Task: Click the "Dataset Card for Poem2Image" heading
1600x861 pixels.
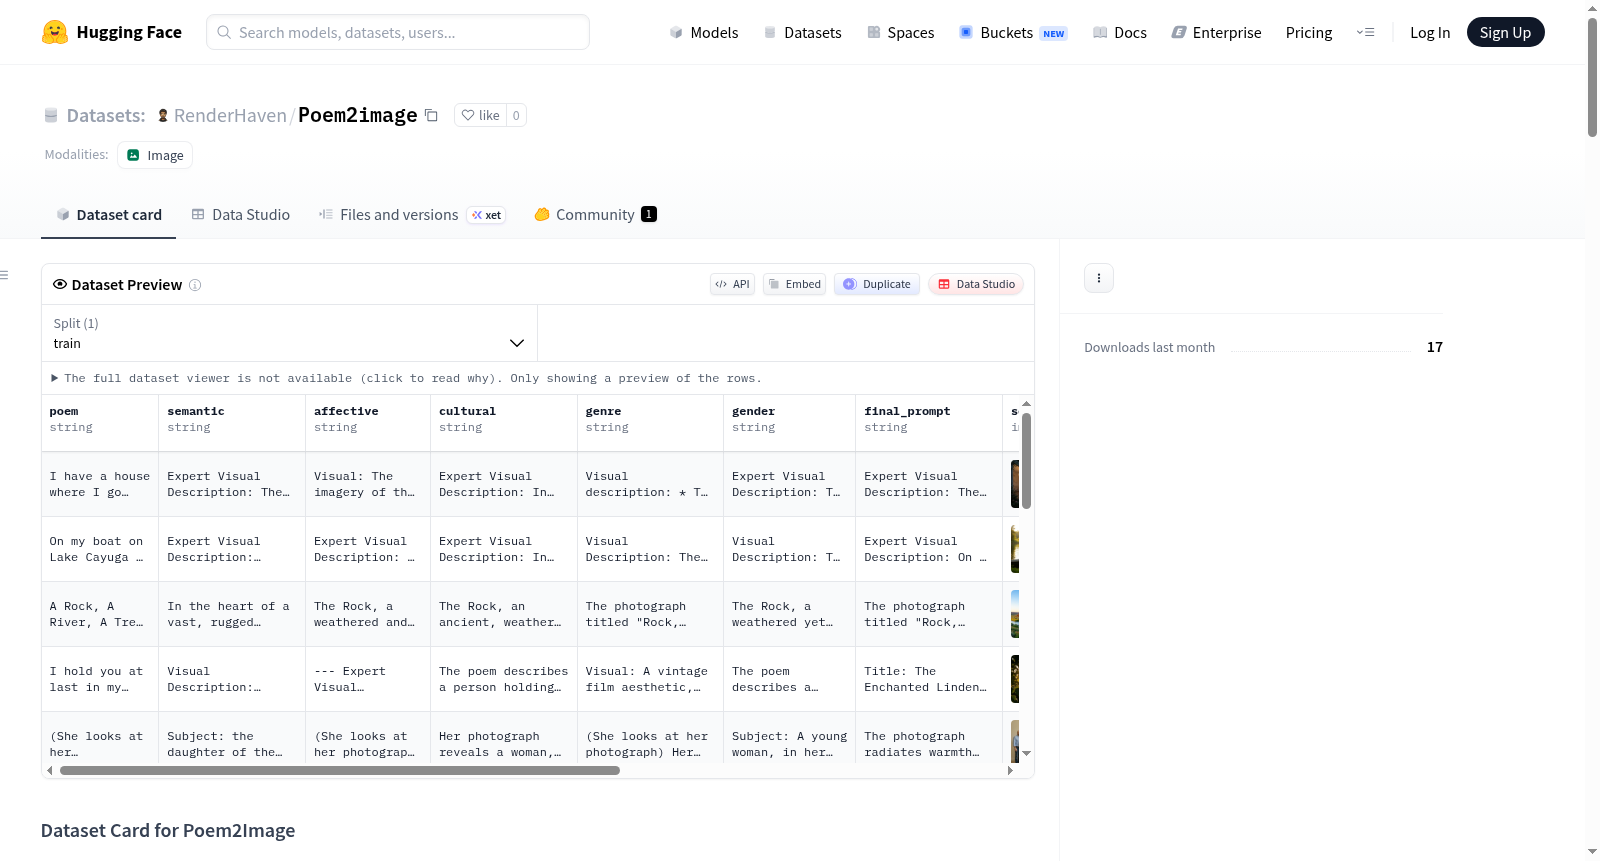Action: click(x=168, y=831)
